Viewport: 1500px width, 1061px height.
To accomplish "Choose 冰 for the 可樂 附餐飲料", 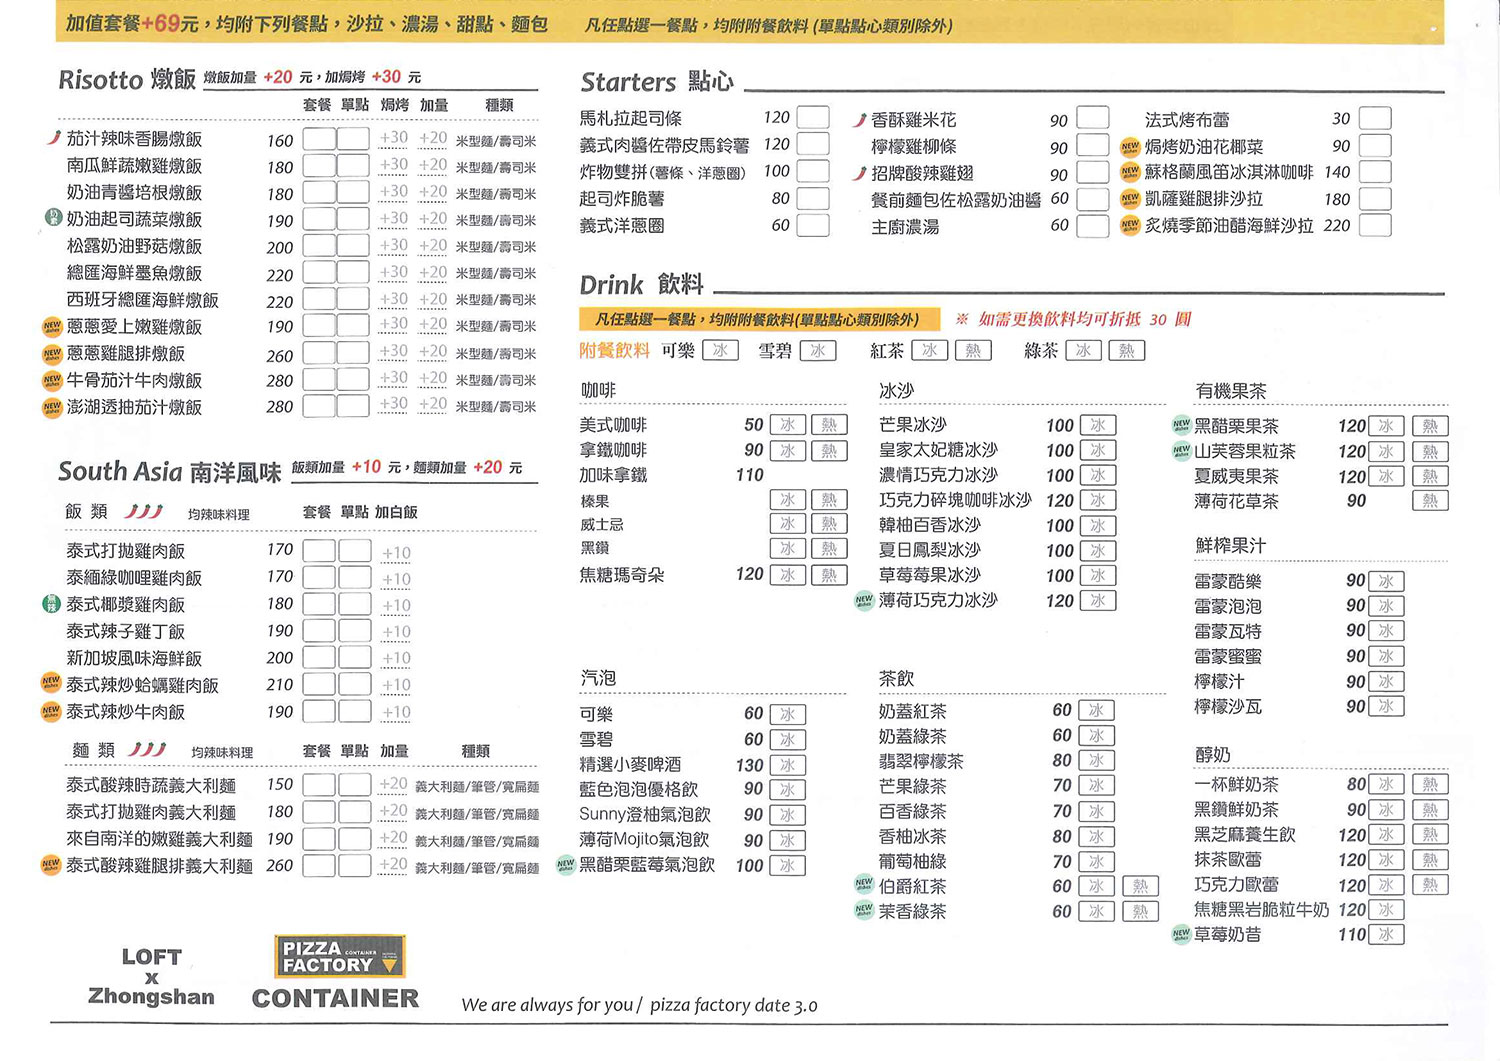I will (x=720, y=350).
